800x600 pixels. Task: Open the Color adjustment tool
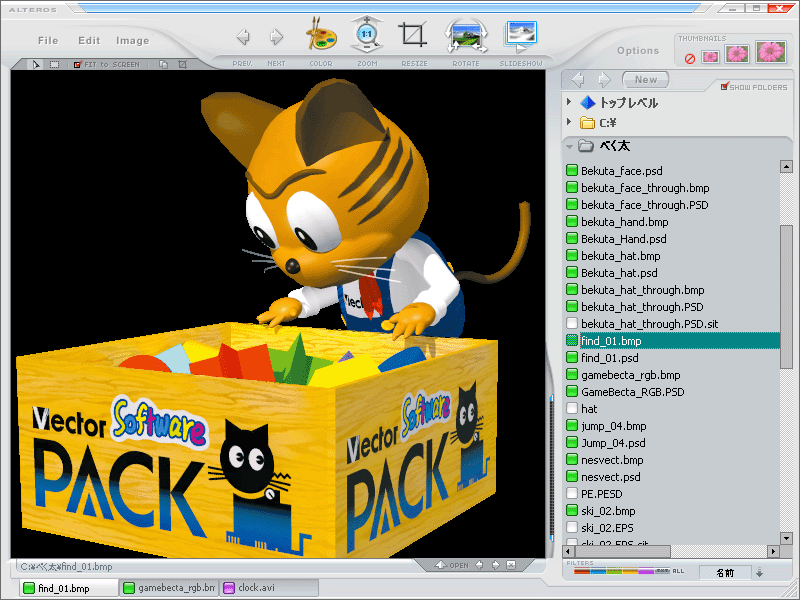[x=321, y=35]
